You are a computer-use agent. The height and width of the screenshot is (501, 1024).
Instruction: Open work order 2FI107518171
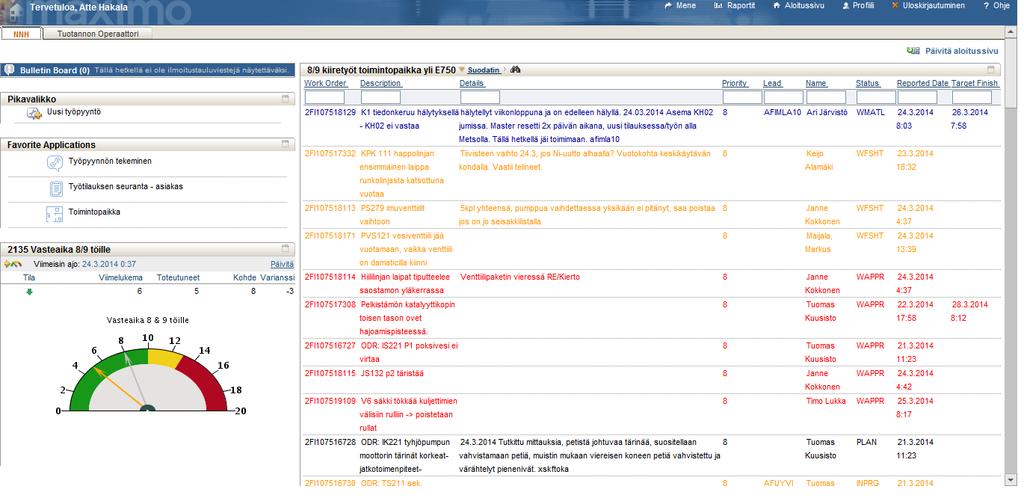(x=330, y=235)
